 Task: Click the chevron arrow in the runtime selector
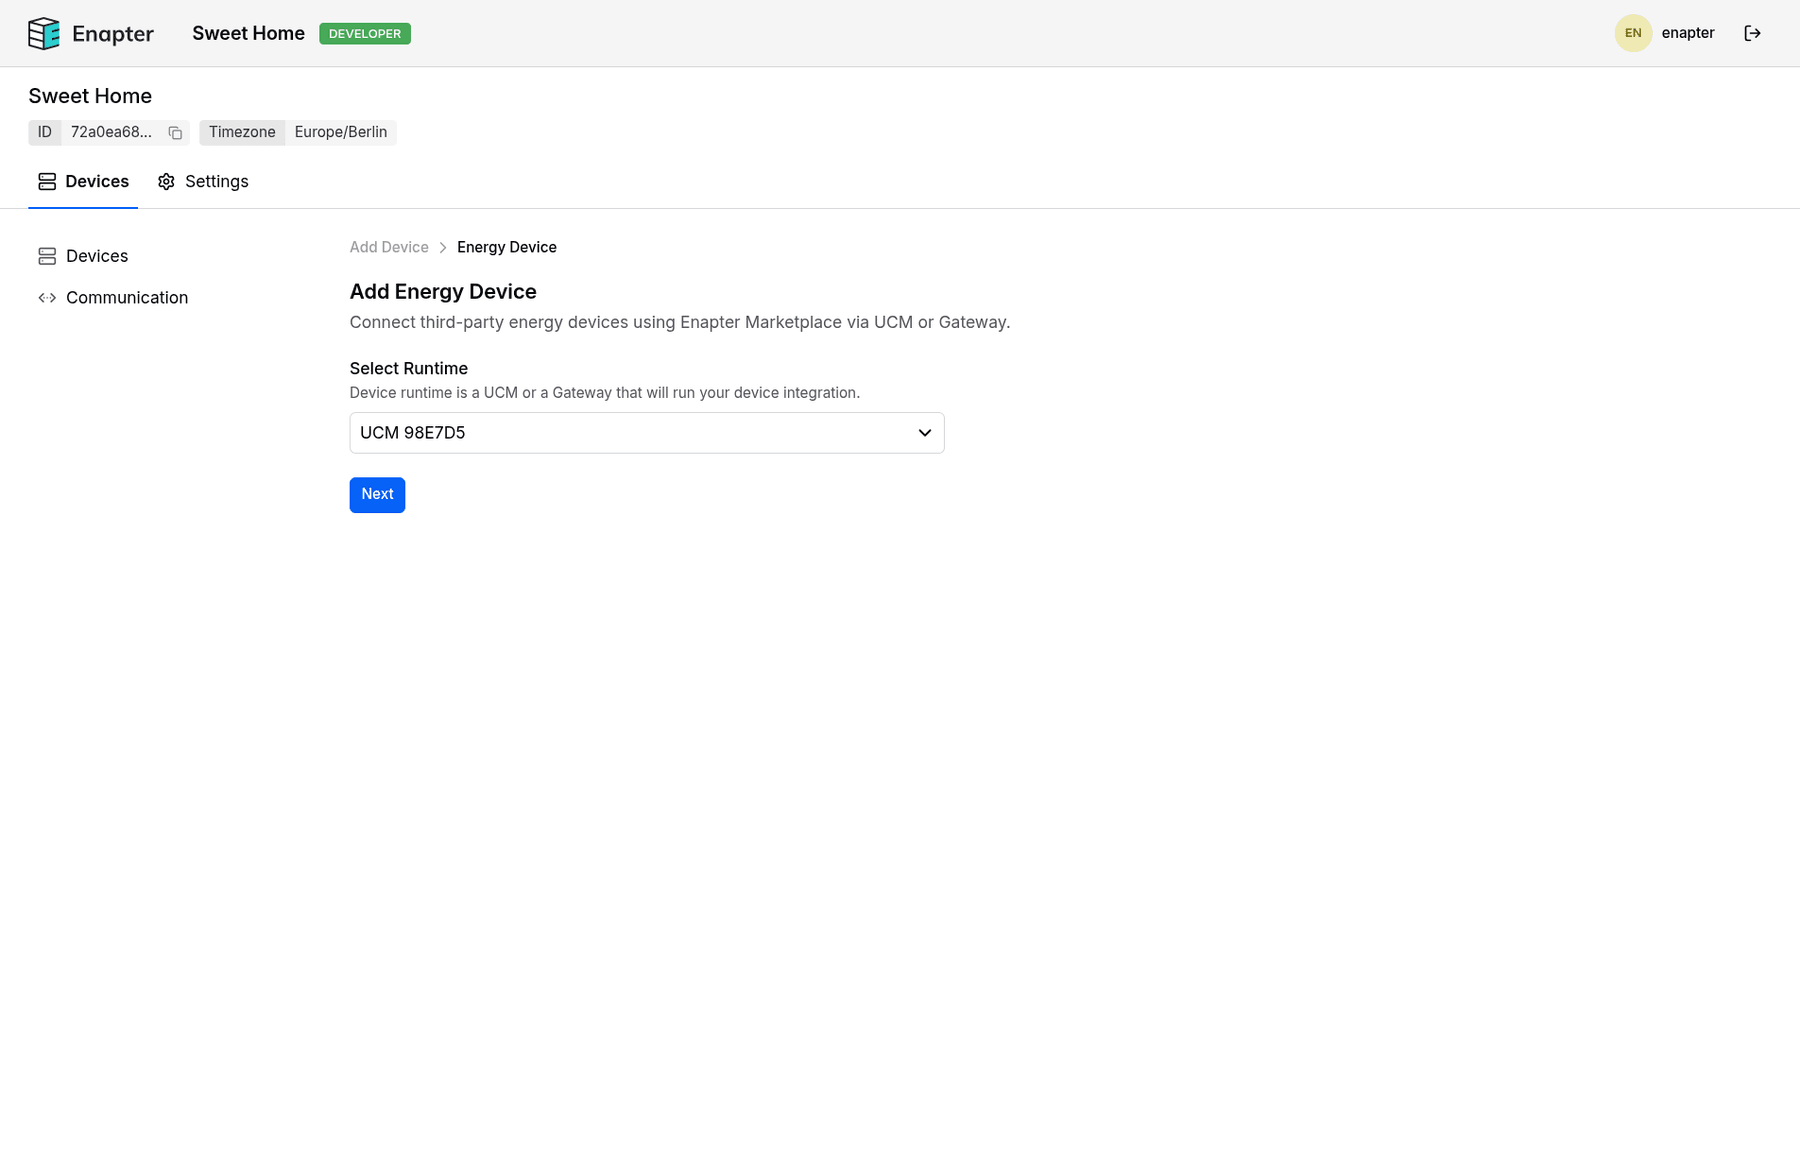924,433
